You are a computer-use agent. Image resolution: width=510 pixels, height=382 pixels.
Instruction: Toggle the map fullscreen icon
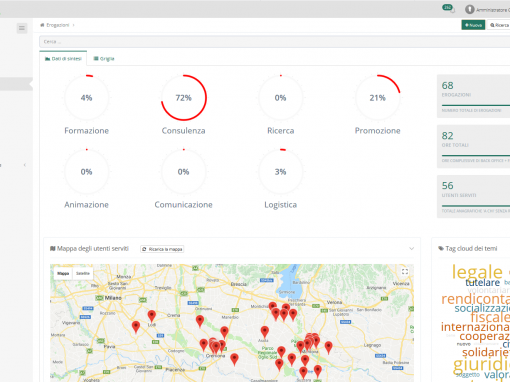click(405, 272)
